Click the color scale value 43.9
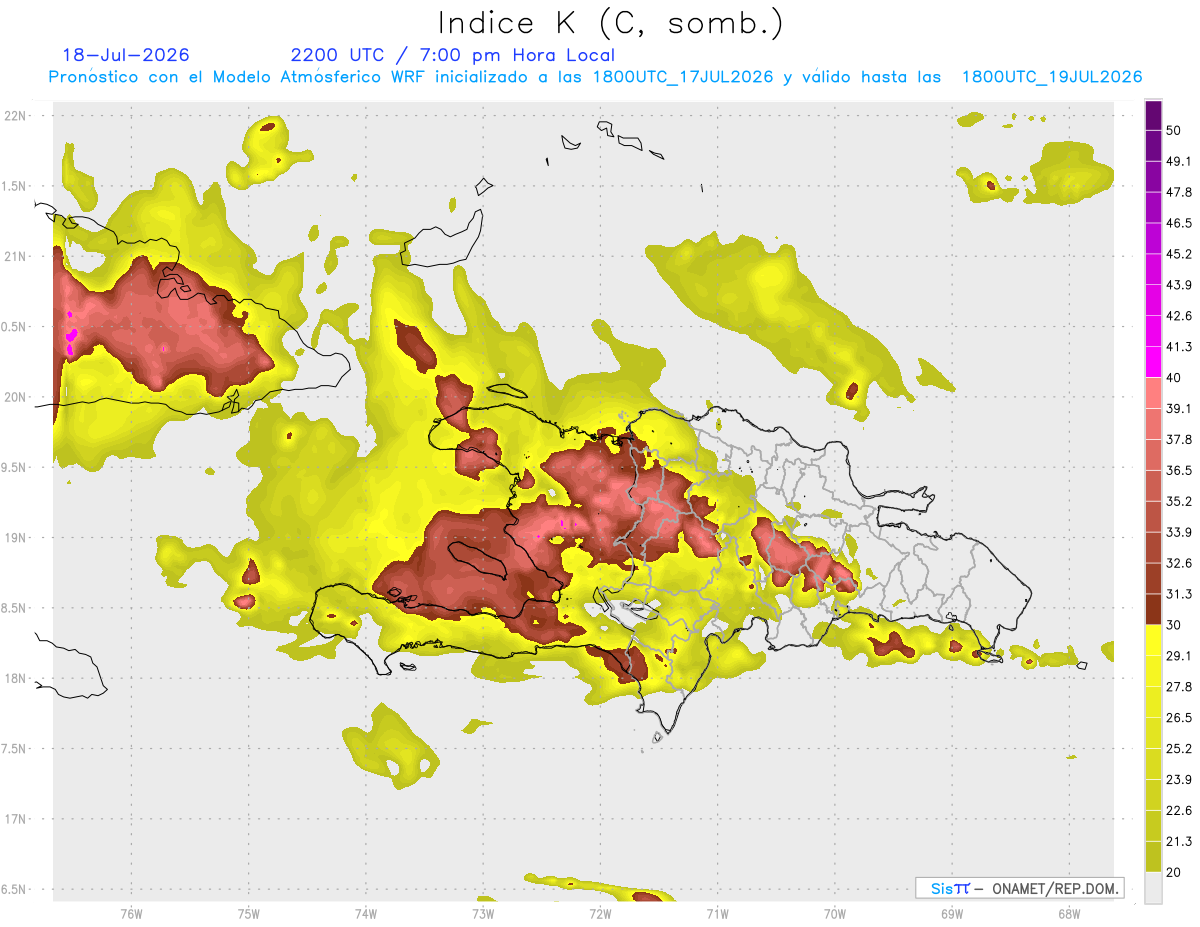 tap(1179, 285)
